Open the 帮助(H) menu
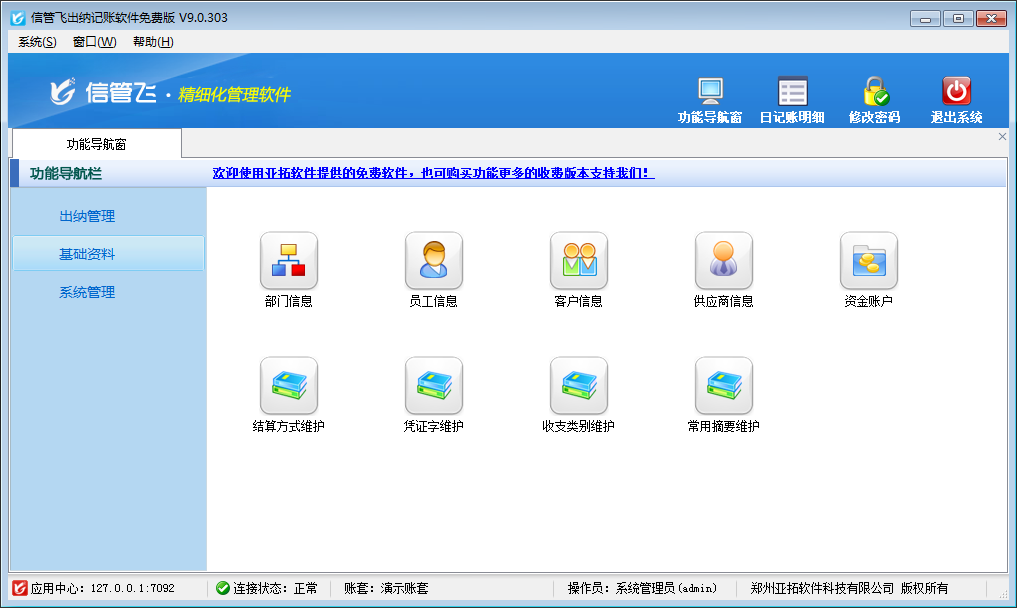The image size is (1017, 608). pyautogui.click(x=153, y=42)
